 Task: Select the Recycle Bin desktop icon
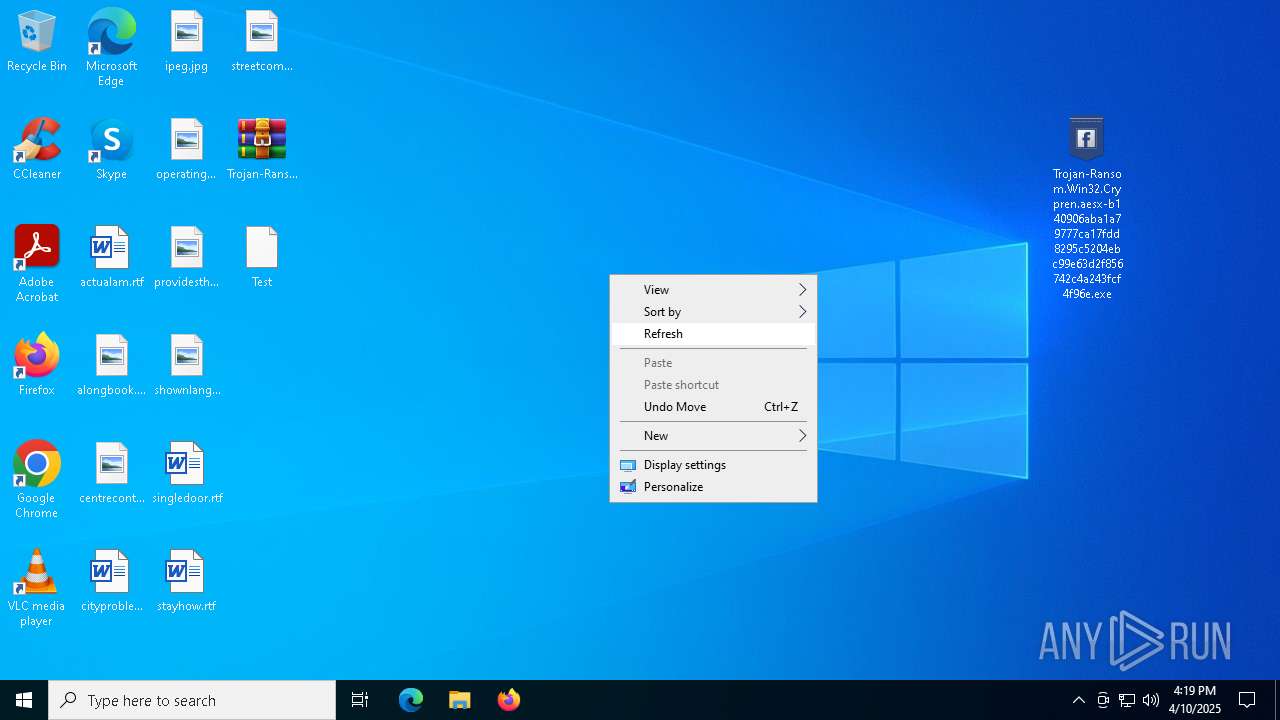(x=37, y=41)
